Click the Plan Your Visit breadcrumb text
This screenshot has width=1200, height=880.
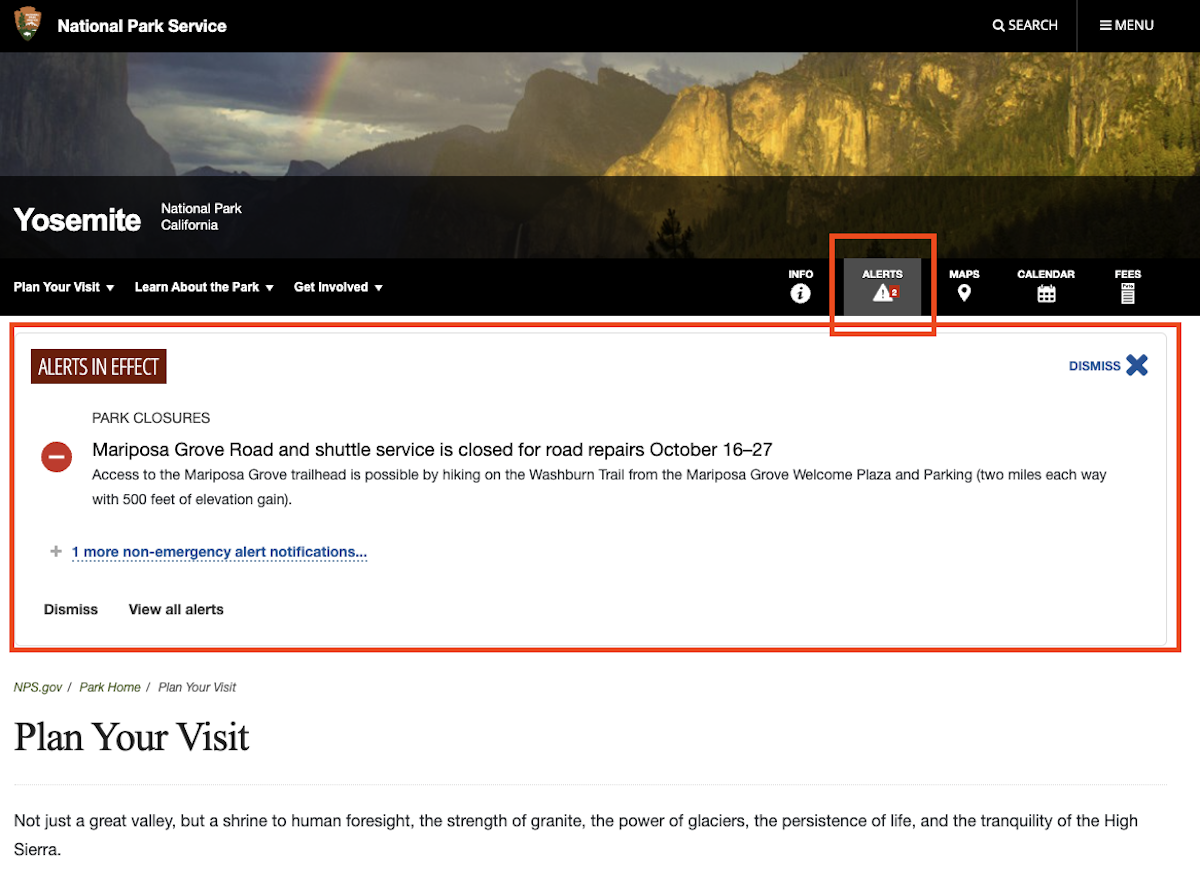click(197, 687)
